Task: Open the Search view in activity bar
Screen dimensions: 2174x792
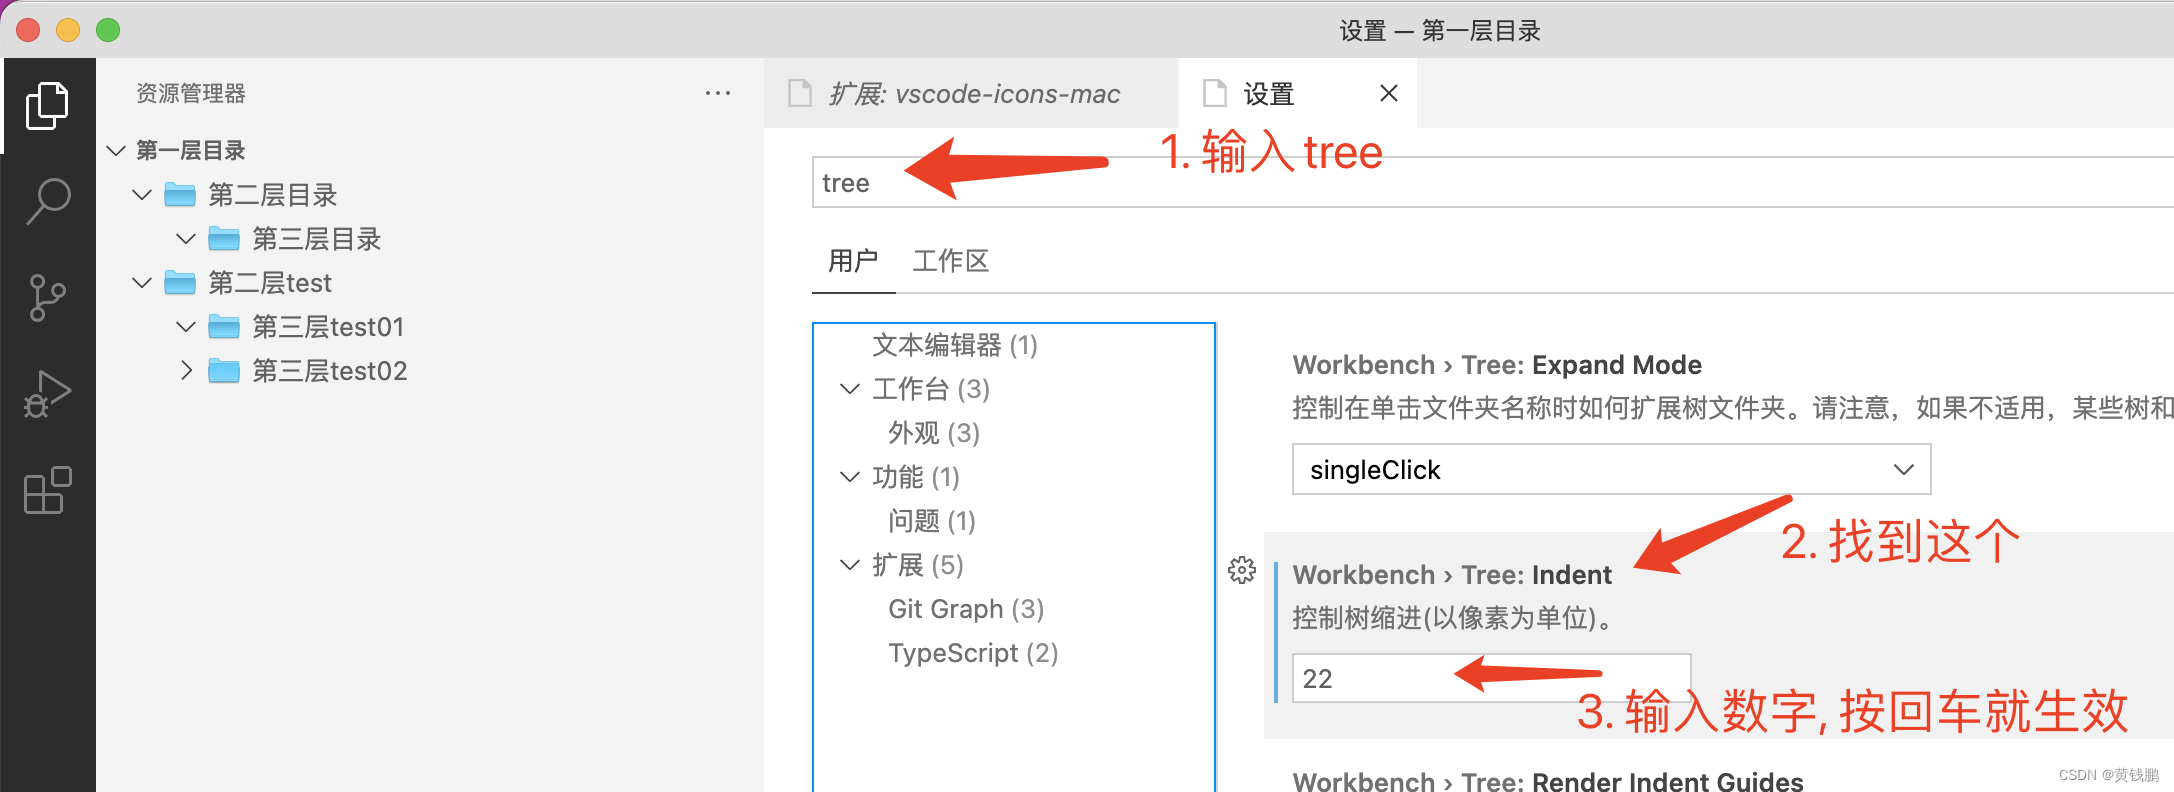Action: pyautogui.click(x=47, y=201)
